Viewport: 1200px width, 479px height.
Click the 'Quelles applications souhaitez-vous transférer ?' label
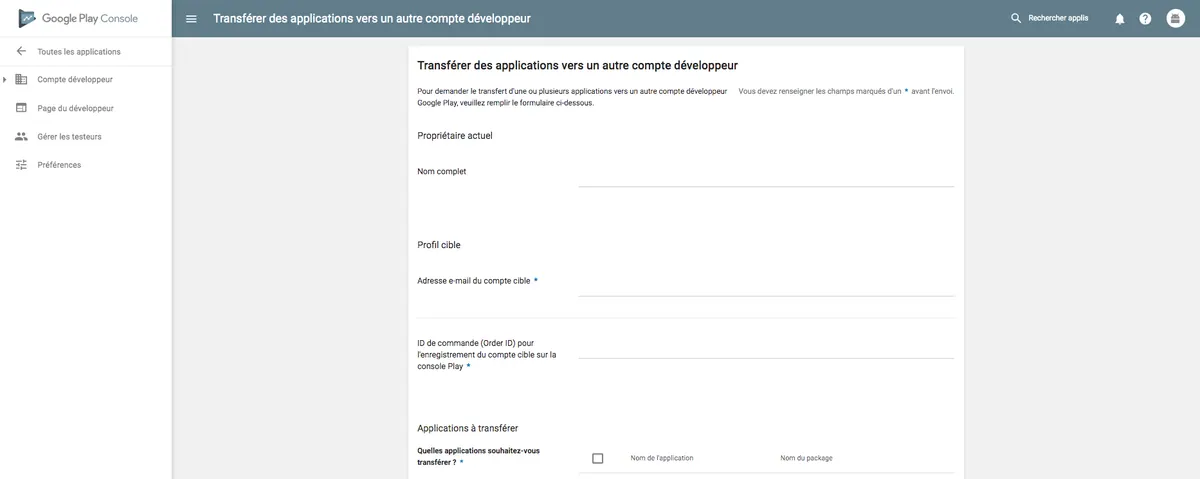click(478, 456)
